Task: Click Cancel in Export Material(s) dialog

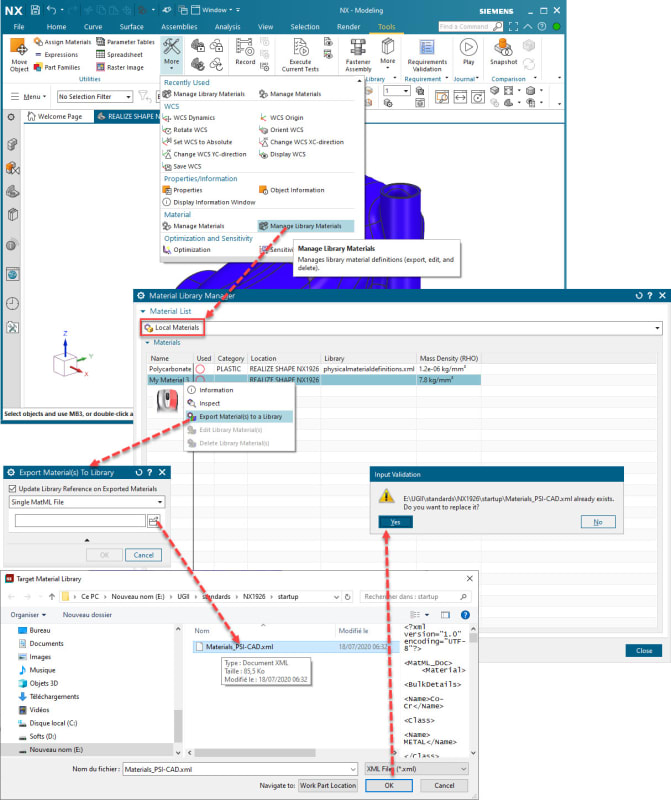Action: click(x=143, y=555)
